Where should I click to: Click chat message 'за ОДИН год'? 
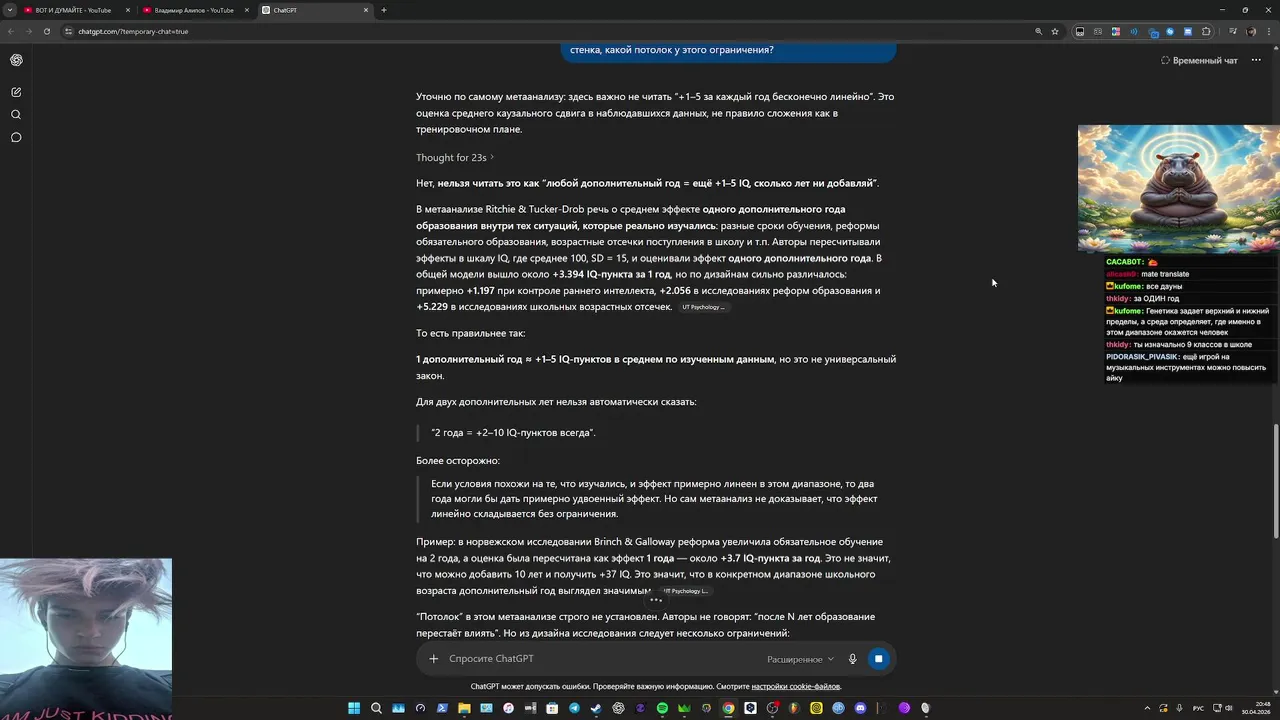coord(1156,298)
